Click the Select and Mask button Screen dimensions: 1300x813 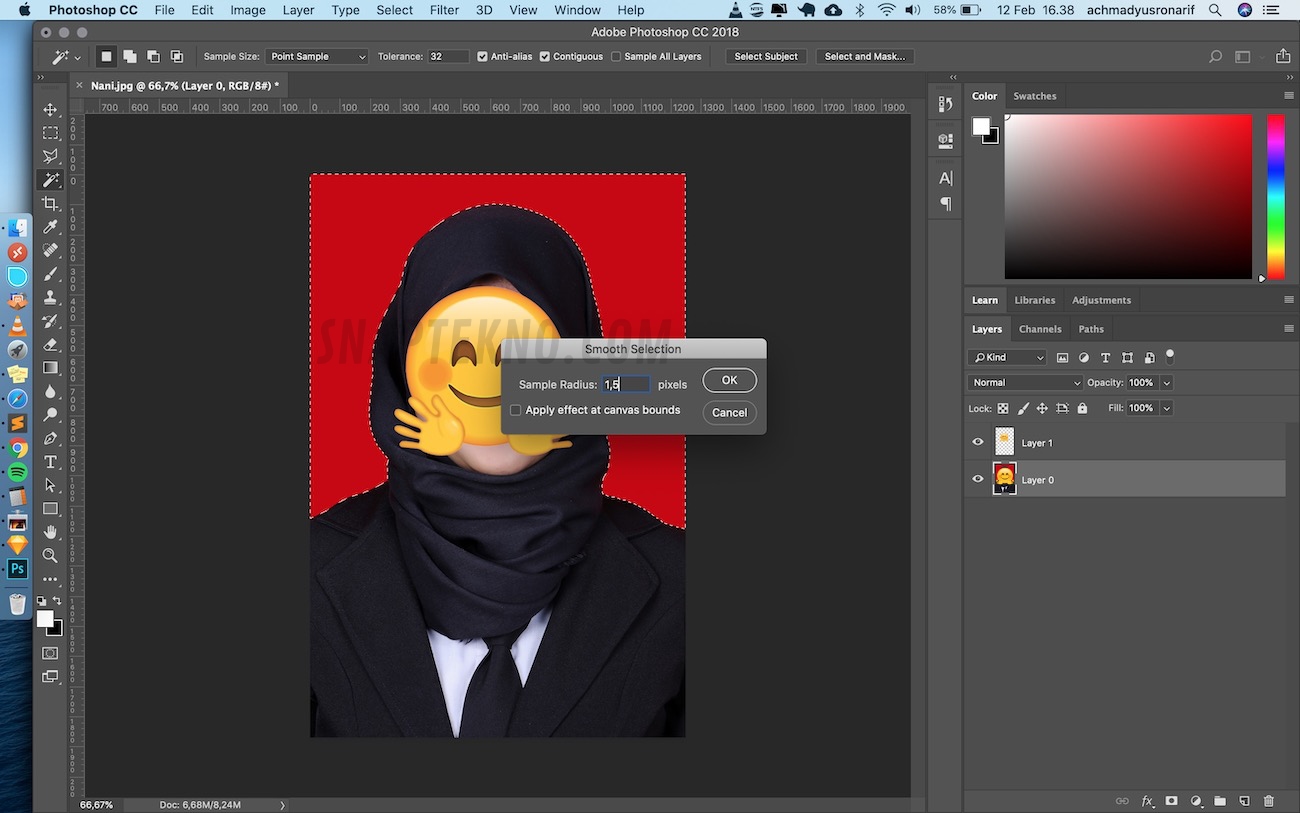(865, 57)
